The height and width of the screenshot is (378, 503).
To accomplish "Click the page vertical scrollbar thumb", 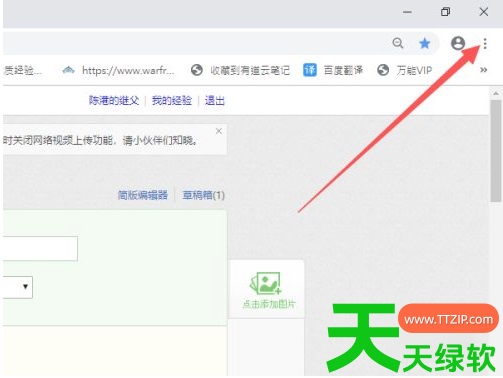I will (496, 151).
